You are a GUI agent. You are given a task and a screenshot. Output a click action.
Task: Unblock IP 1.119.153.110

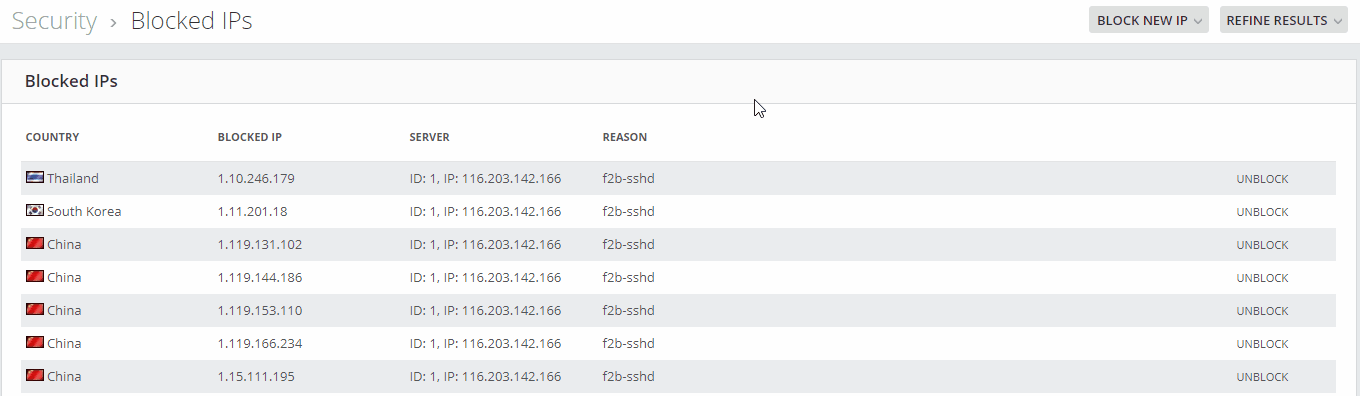coord(1262,311)
